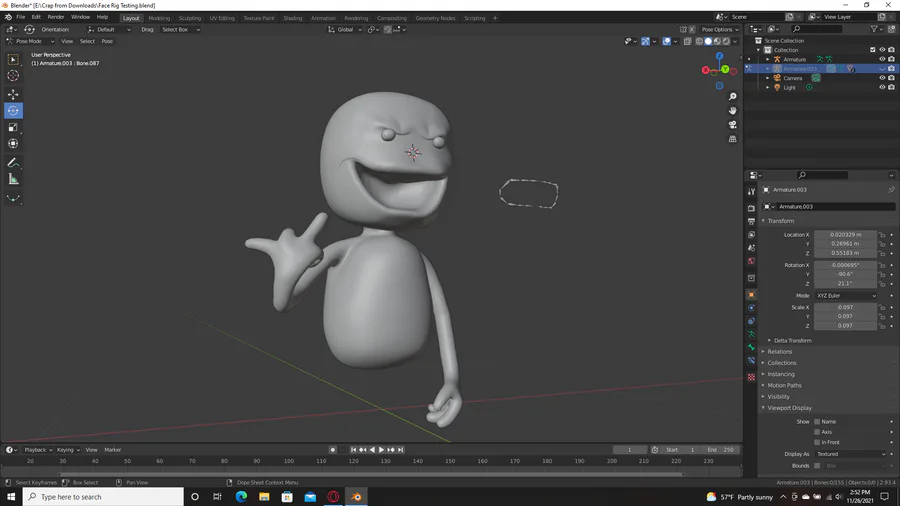
Task: Click the Scale X value field
Action: point(845,308)
